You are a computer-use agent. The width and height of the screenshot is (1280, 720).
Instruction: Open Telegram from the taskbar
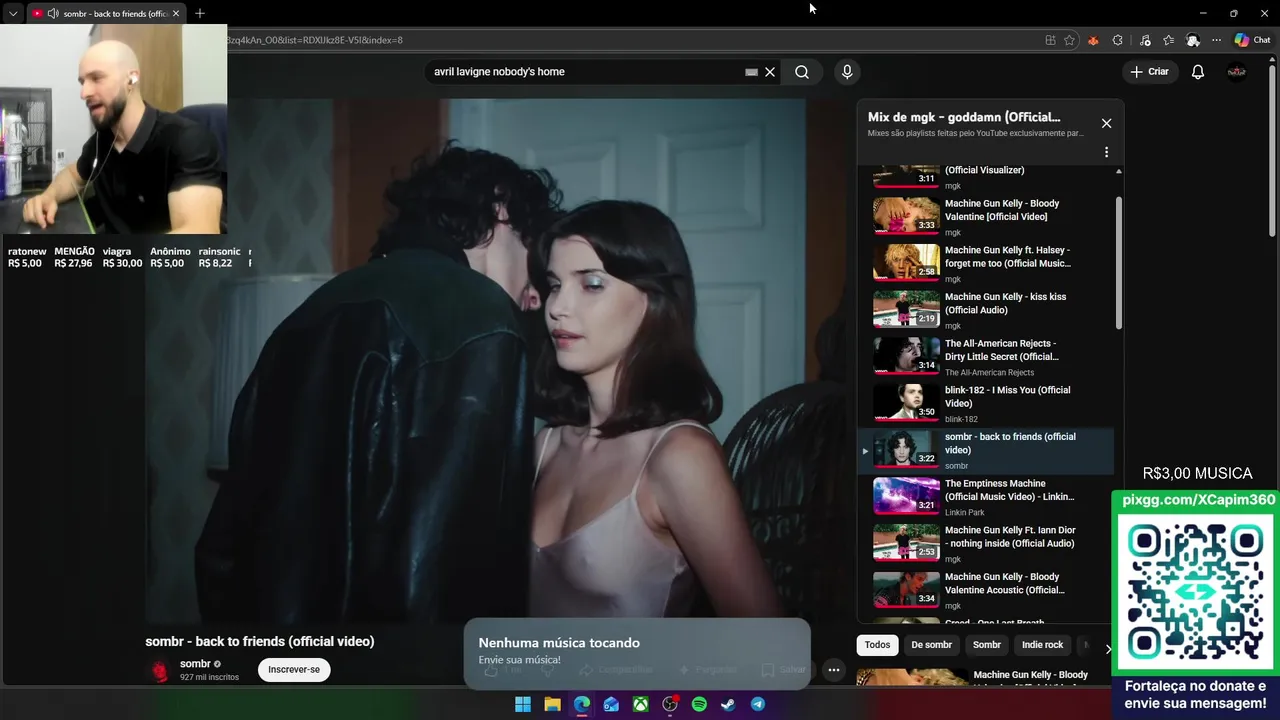click(x=757, y=704)
